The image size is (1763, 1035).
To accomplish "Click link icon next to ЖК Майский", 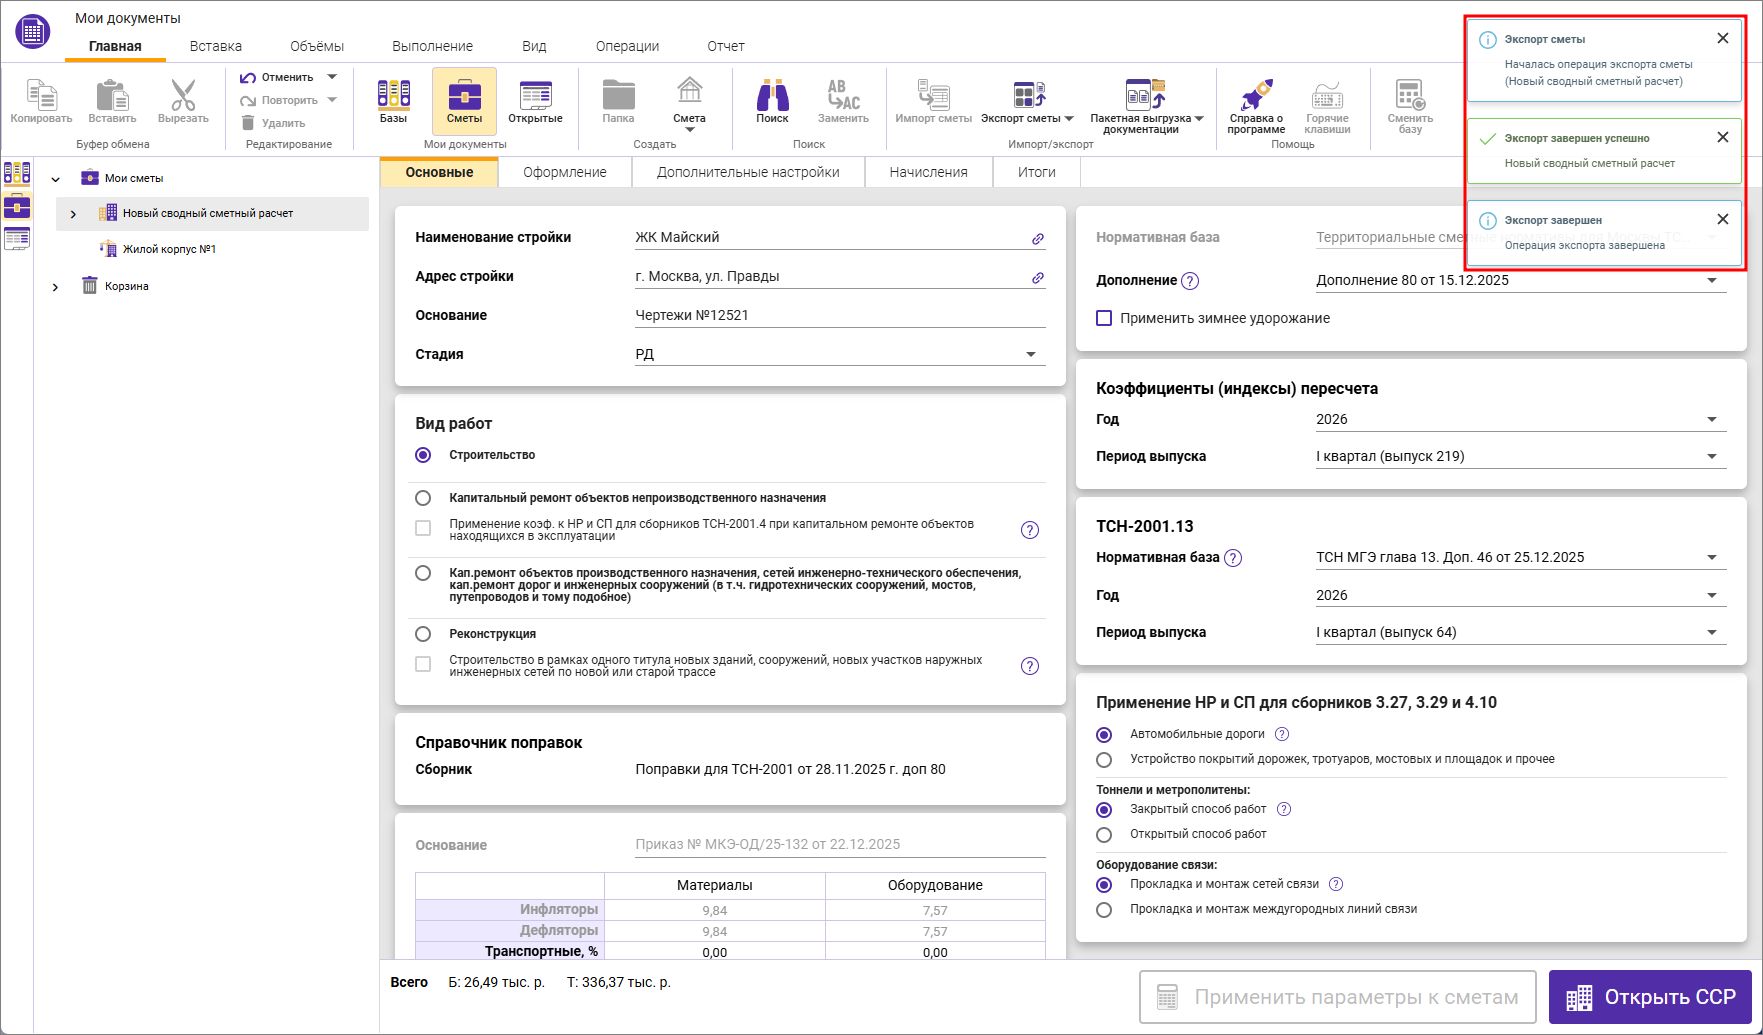I will click(x=1038, y=239).
